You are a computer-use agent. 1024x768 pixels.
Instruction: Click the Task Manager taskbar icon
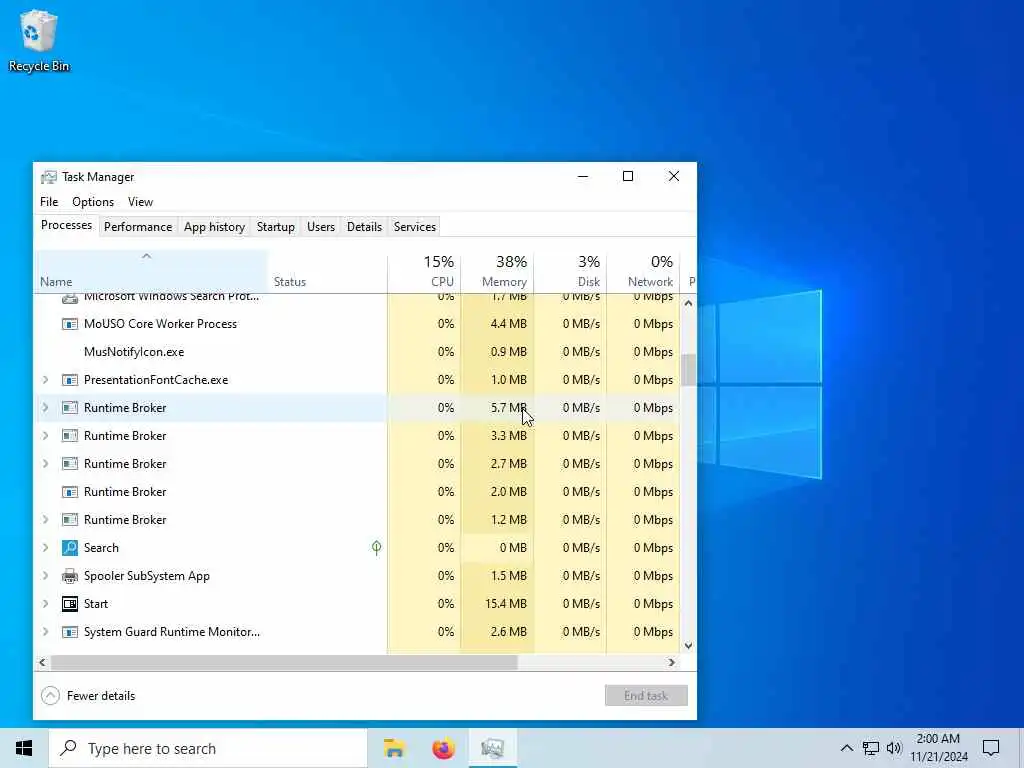point(492,748)
